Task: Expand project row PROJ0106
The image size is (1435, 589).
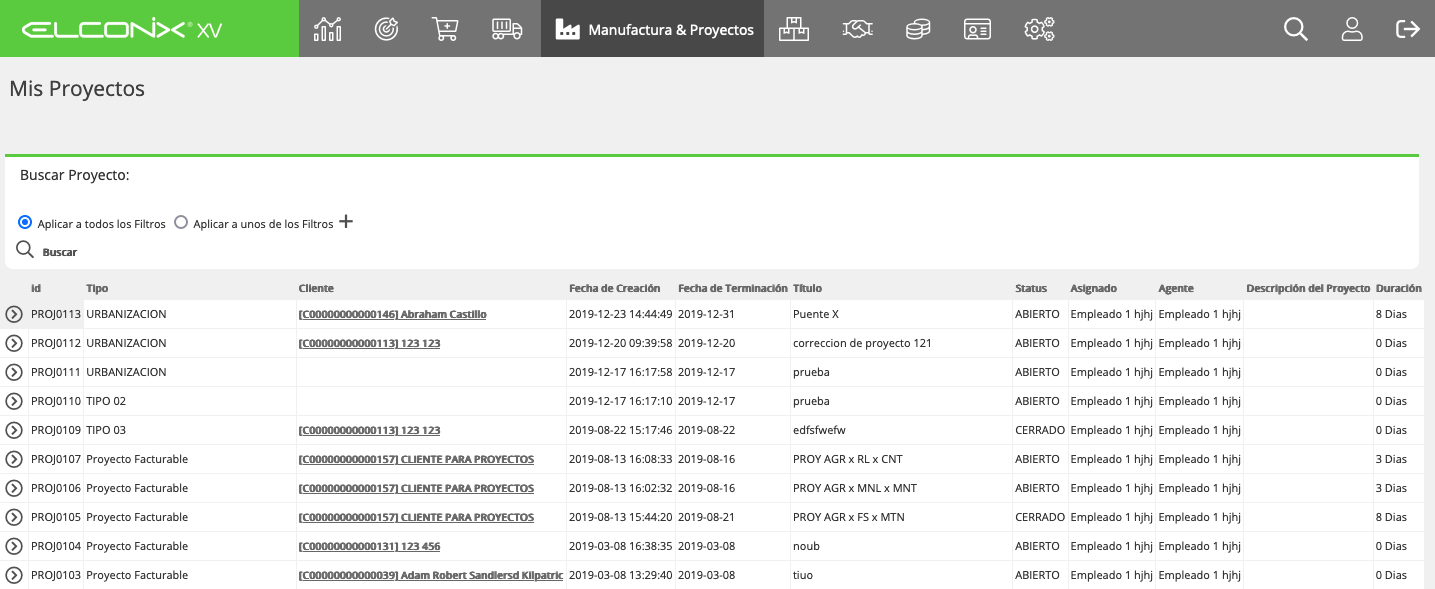Action: click(14, 488)
